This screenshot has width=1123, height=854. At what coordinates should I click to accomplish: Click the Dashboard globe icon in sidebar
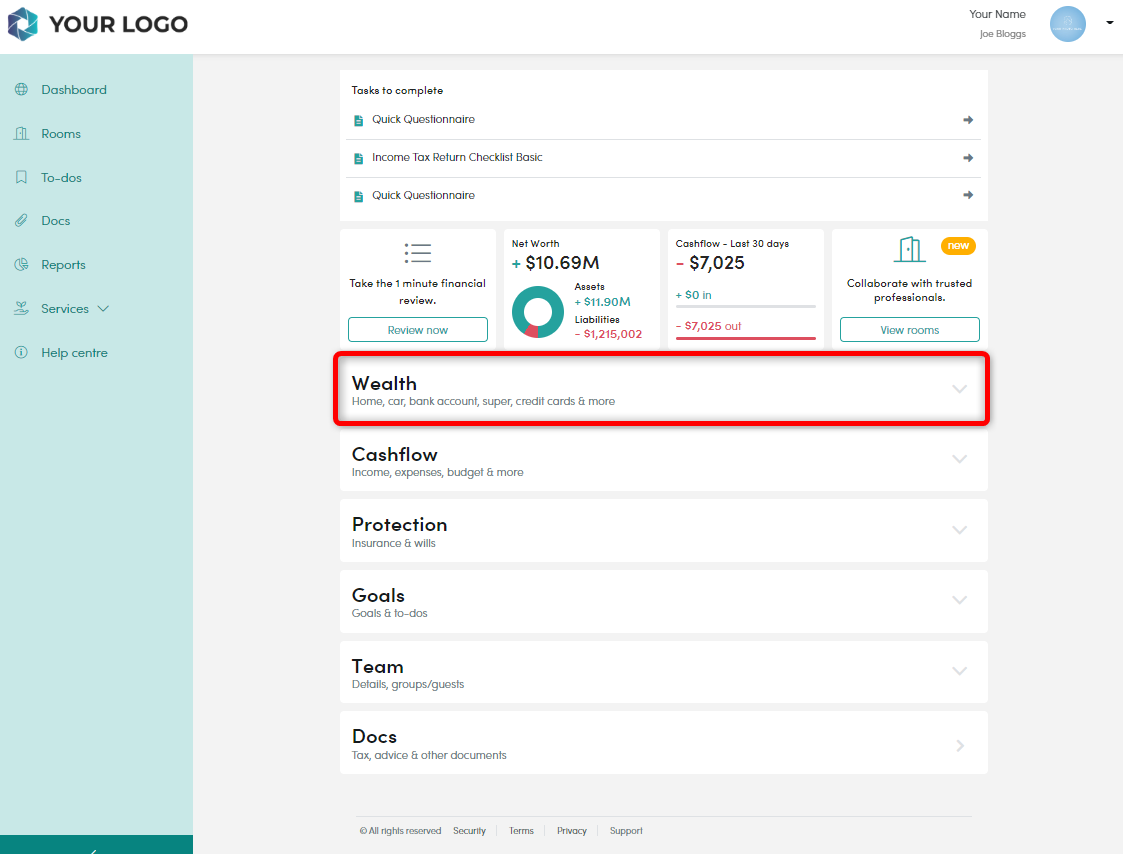(21, 90)
